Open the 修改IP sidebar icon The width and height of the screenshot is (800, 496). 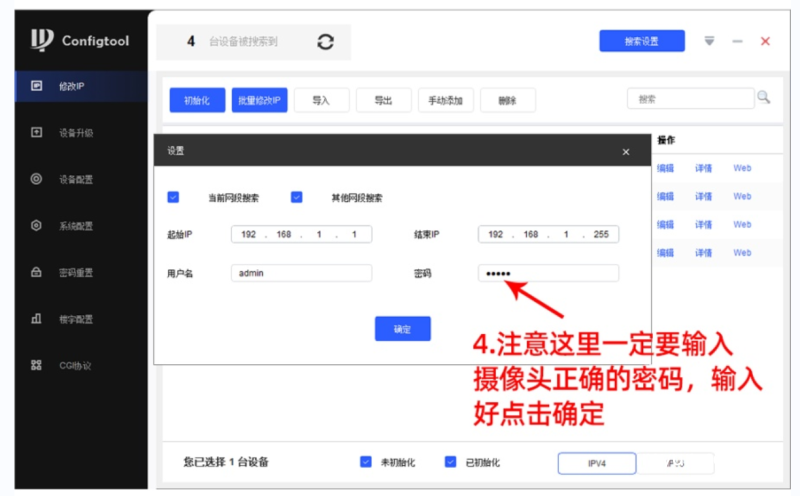tap(36, 86)
